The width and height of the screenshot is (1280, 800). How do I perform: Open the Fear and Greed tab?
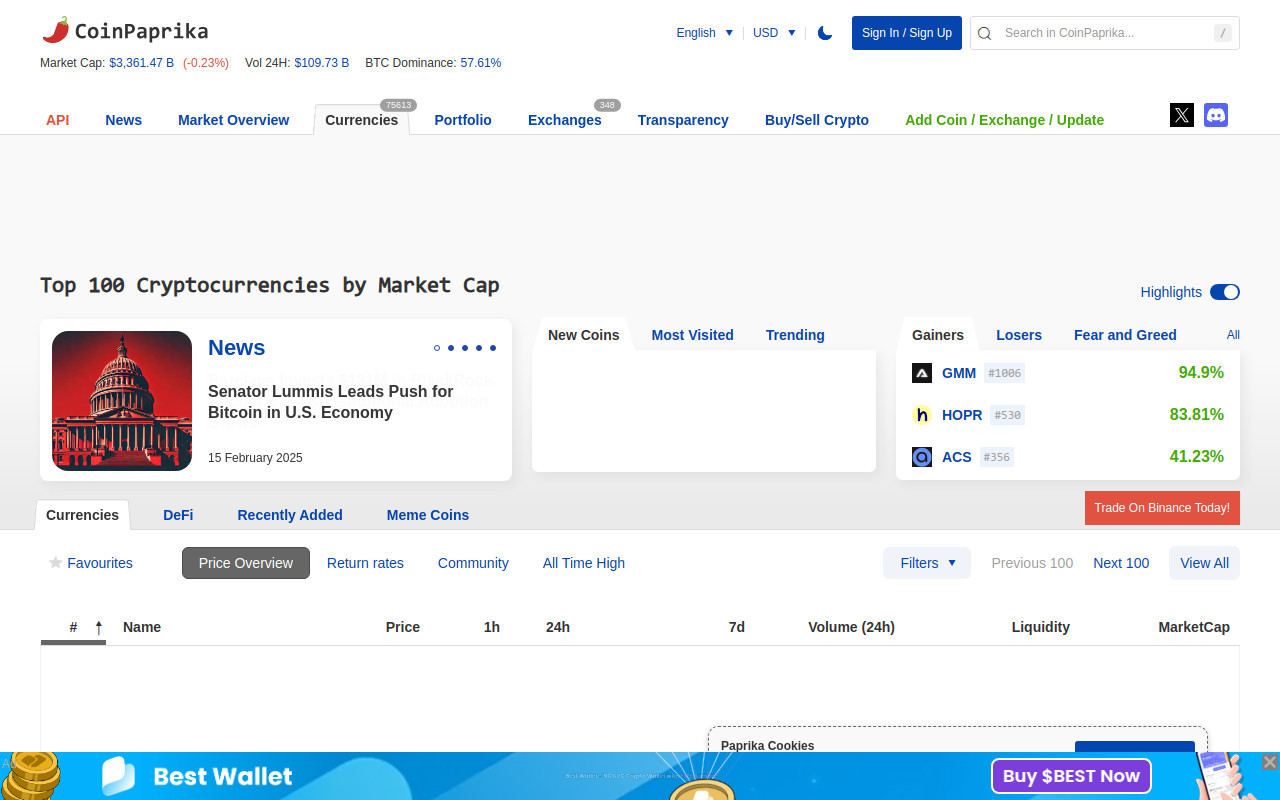[x=1125, y=335]
